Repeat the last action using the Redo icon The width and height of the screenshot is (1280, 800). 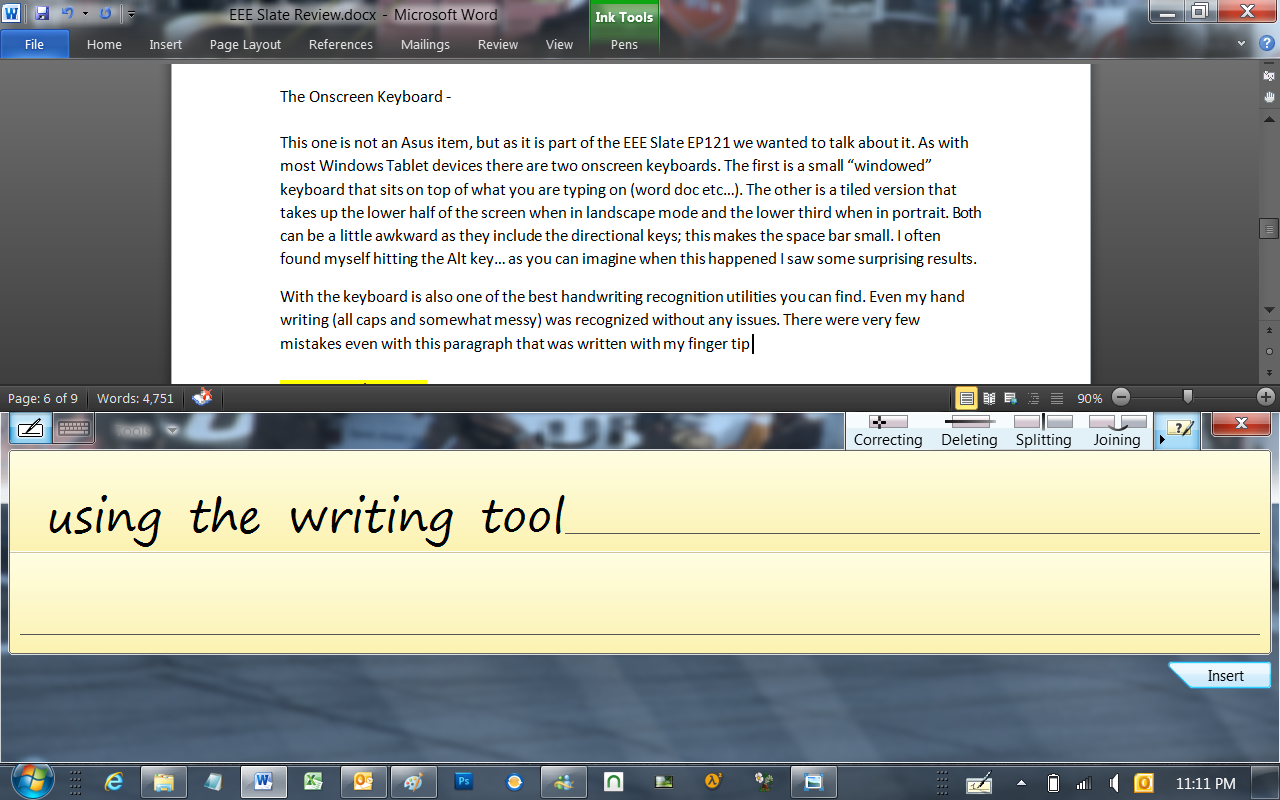[105, 14]
